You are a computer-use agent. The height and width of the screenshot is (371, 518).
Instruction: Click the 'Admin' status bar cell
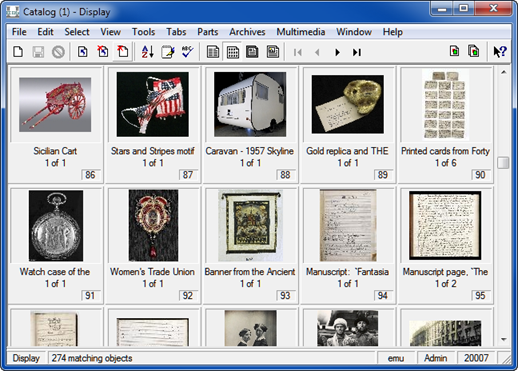tap(435, 358)
